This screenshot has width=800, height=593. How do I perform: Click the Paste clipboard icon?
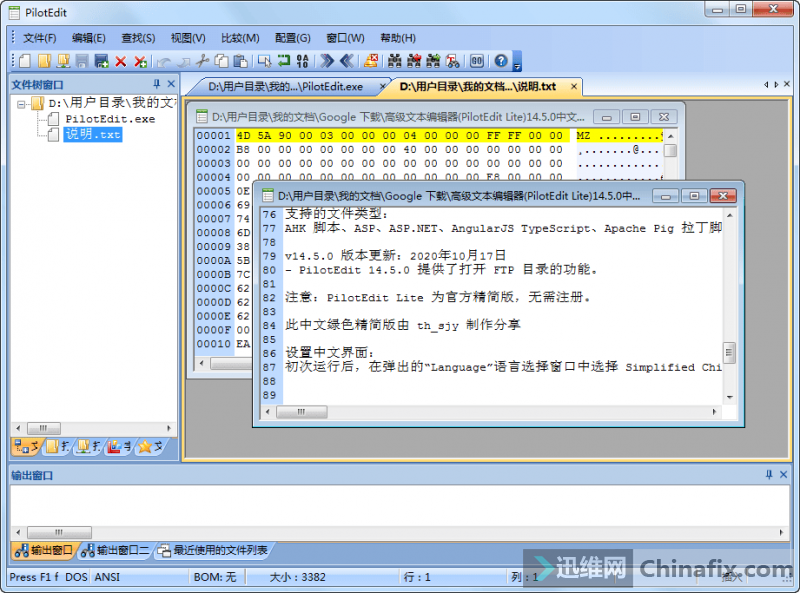tap(240, 61)
